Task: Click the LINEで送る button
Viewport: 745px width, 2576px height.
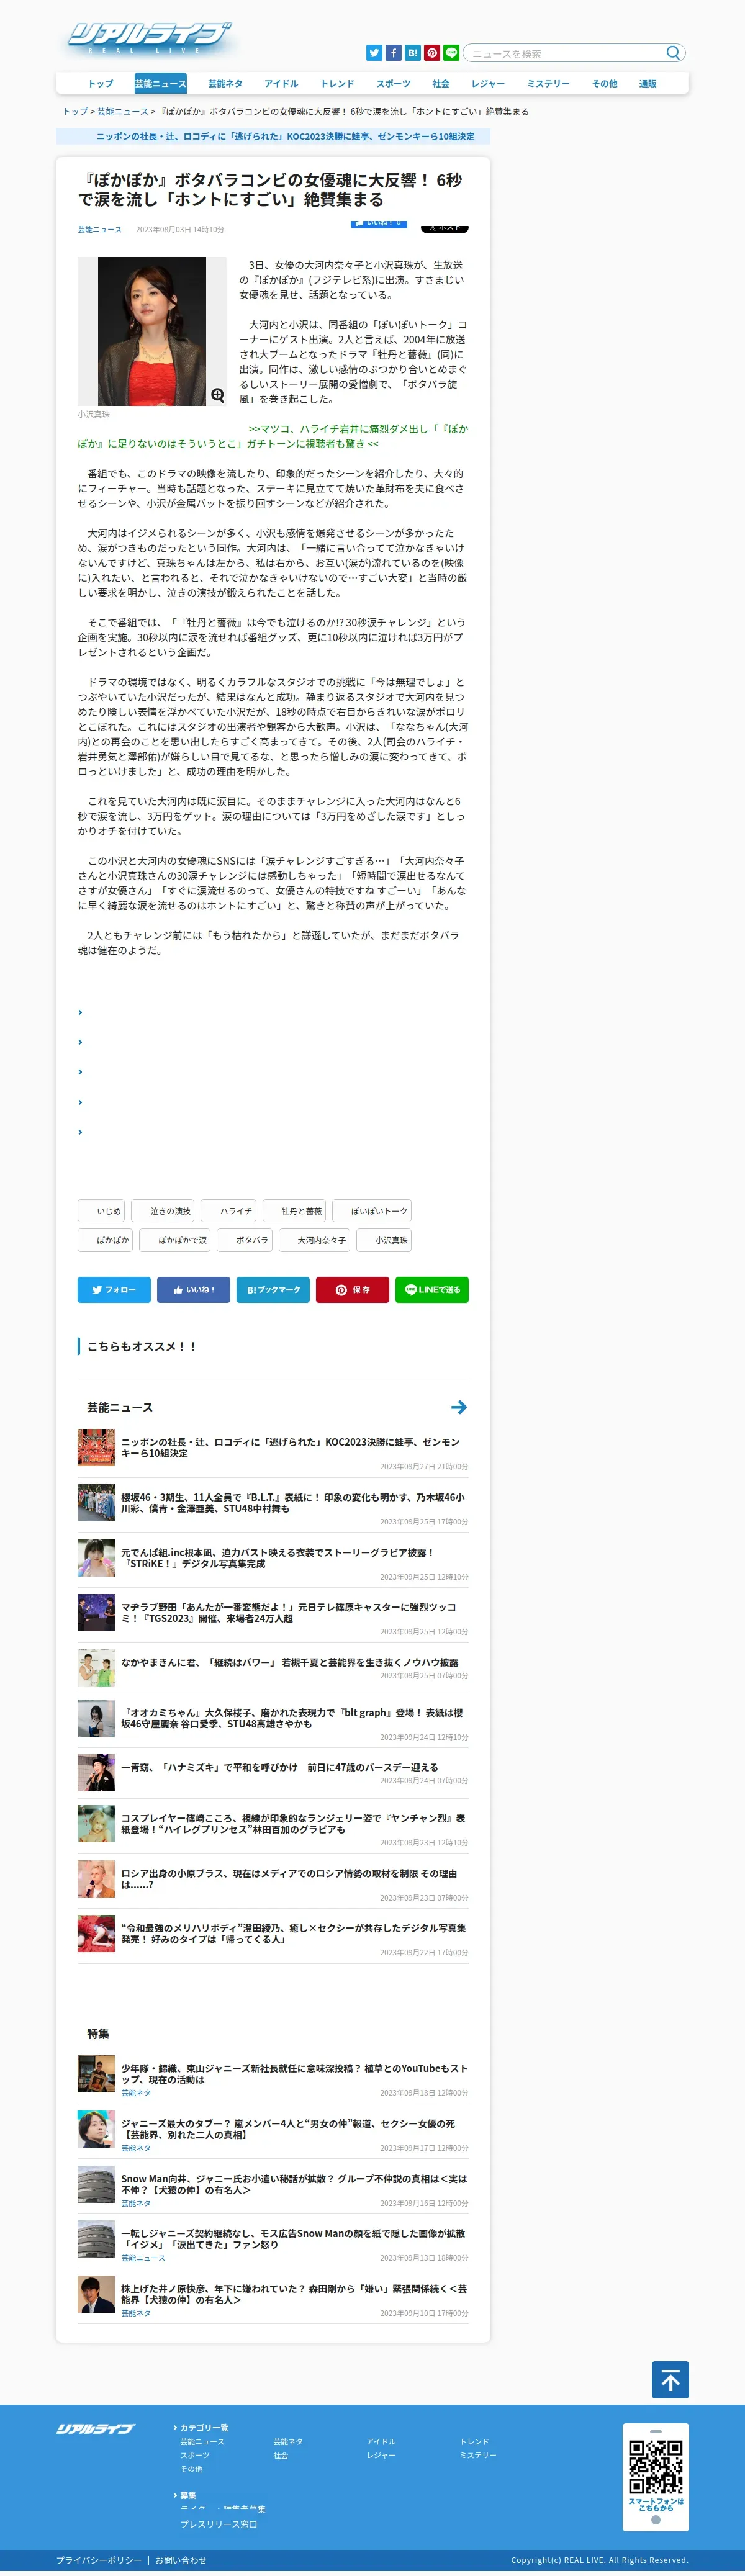Action: coord(432,1290)
